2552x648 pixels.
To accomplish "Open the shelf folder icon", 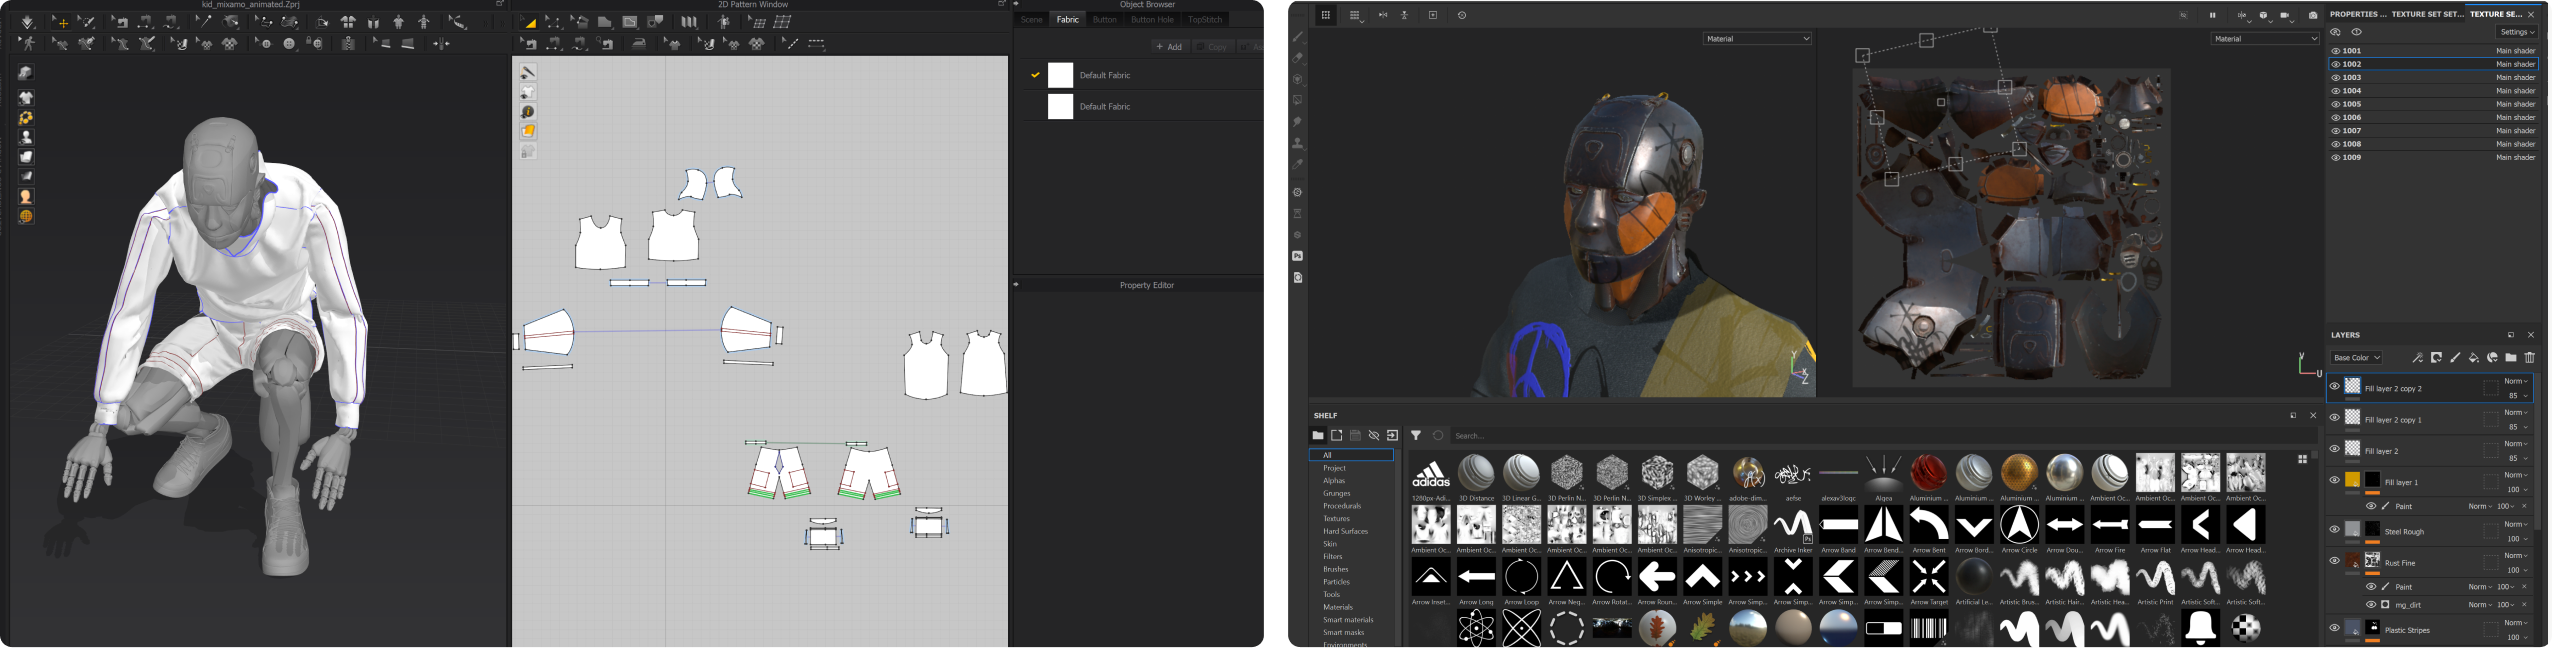I will pyautogui.click(x=1318, y=435).
